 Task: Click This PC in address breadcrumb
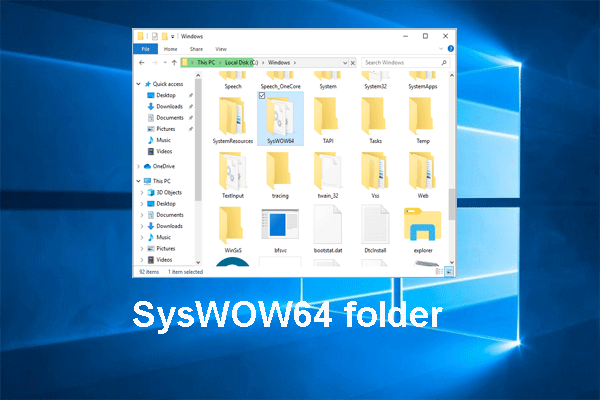[x=206, y=62]
